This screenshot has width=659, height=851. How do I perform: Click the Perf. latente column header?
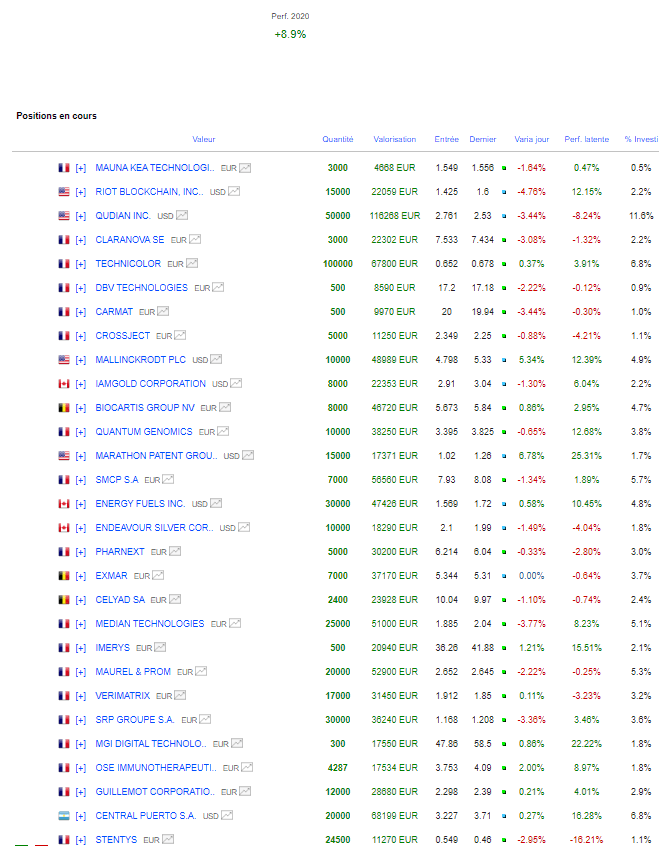click(586, 140)
